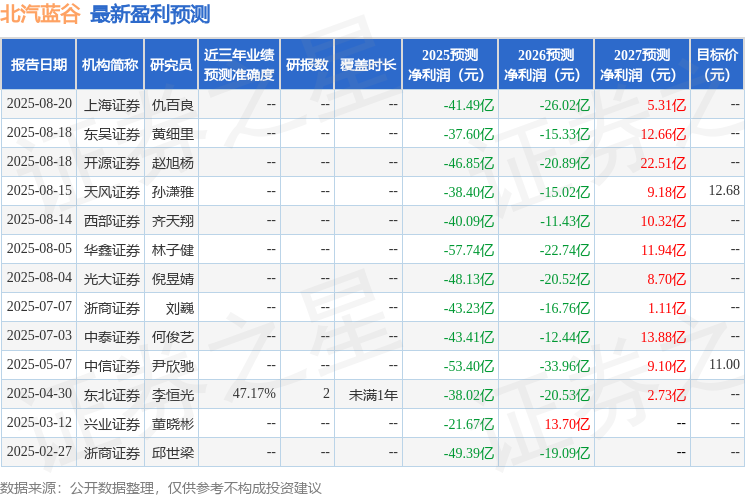Click 光大证券 institution cell

[112, 279]
